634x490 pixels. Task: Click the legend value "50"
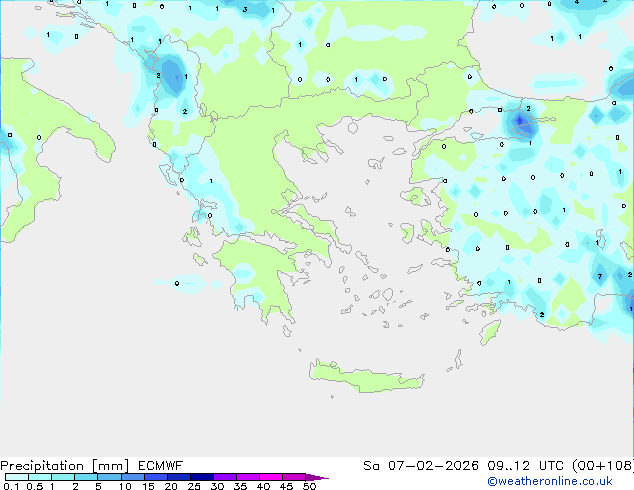[309, 486]
